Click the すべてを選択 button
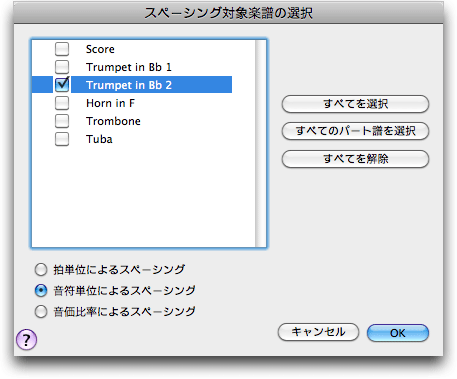This screenshot has width=457, height=379. (x=355, y=104)
